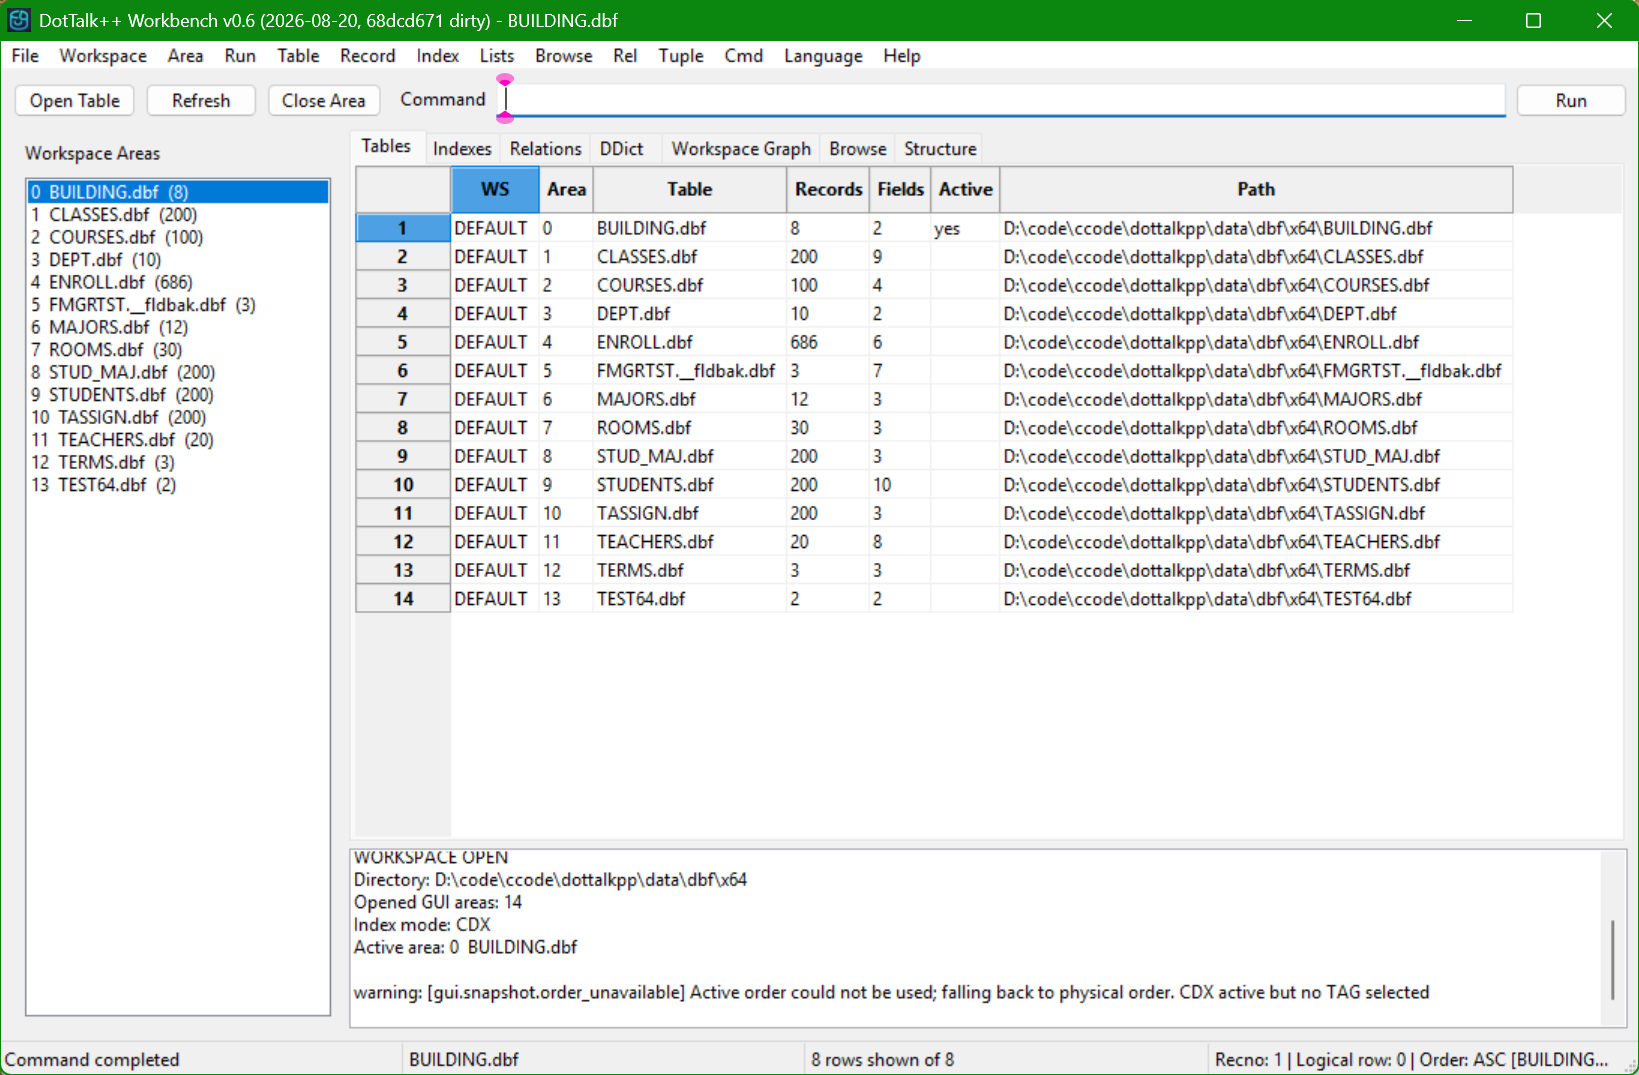Open the Rel menu
The image size is (1639, 1075).
coord(625,56)
